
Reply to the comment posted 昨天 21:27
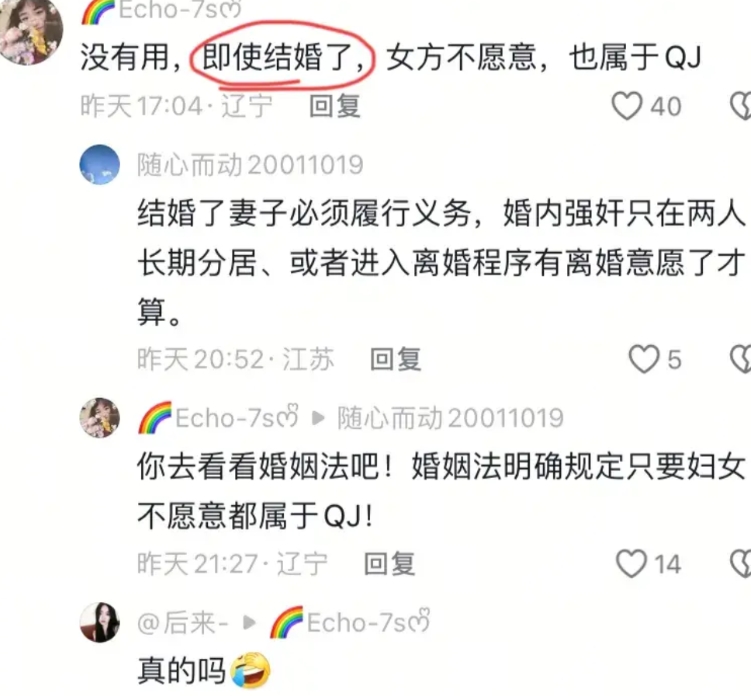pos(389,563)
